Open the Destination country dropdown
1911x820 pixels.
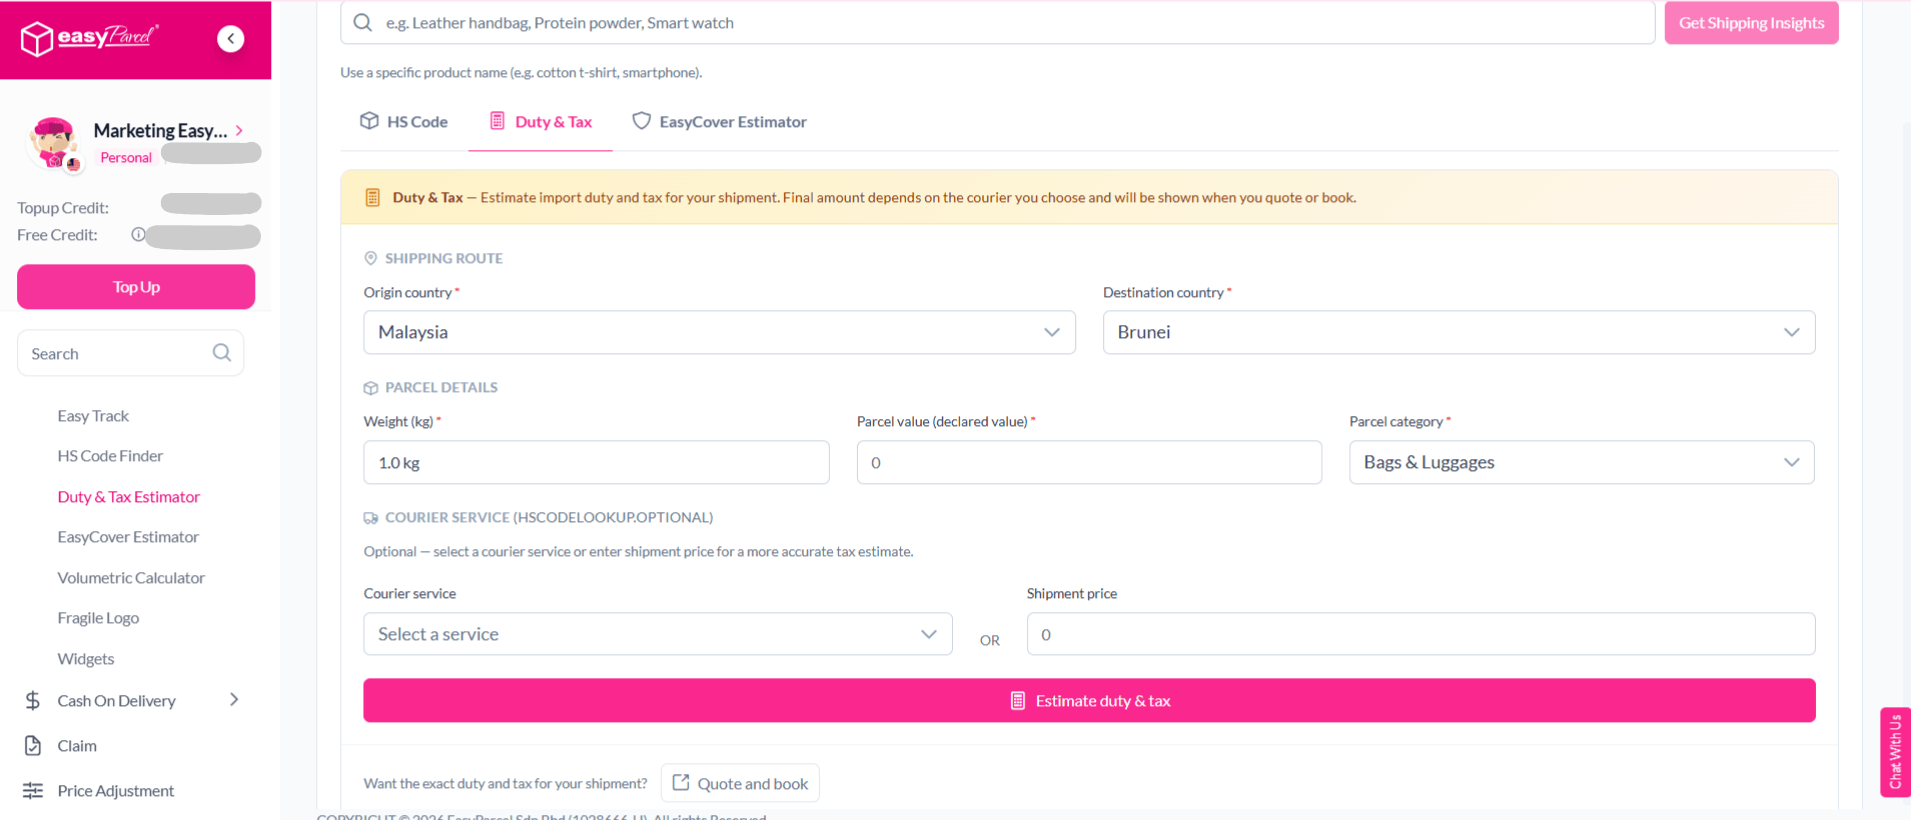click(1459, 332)
